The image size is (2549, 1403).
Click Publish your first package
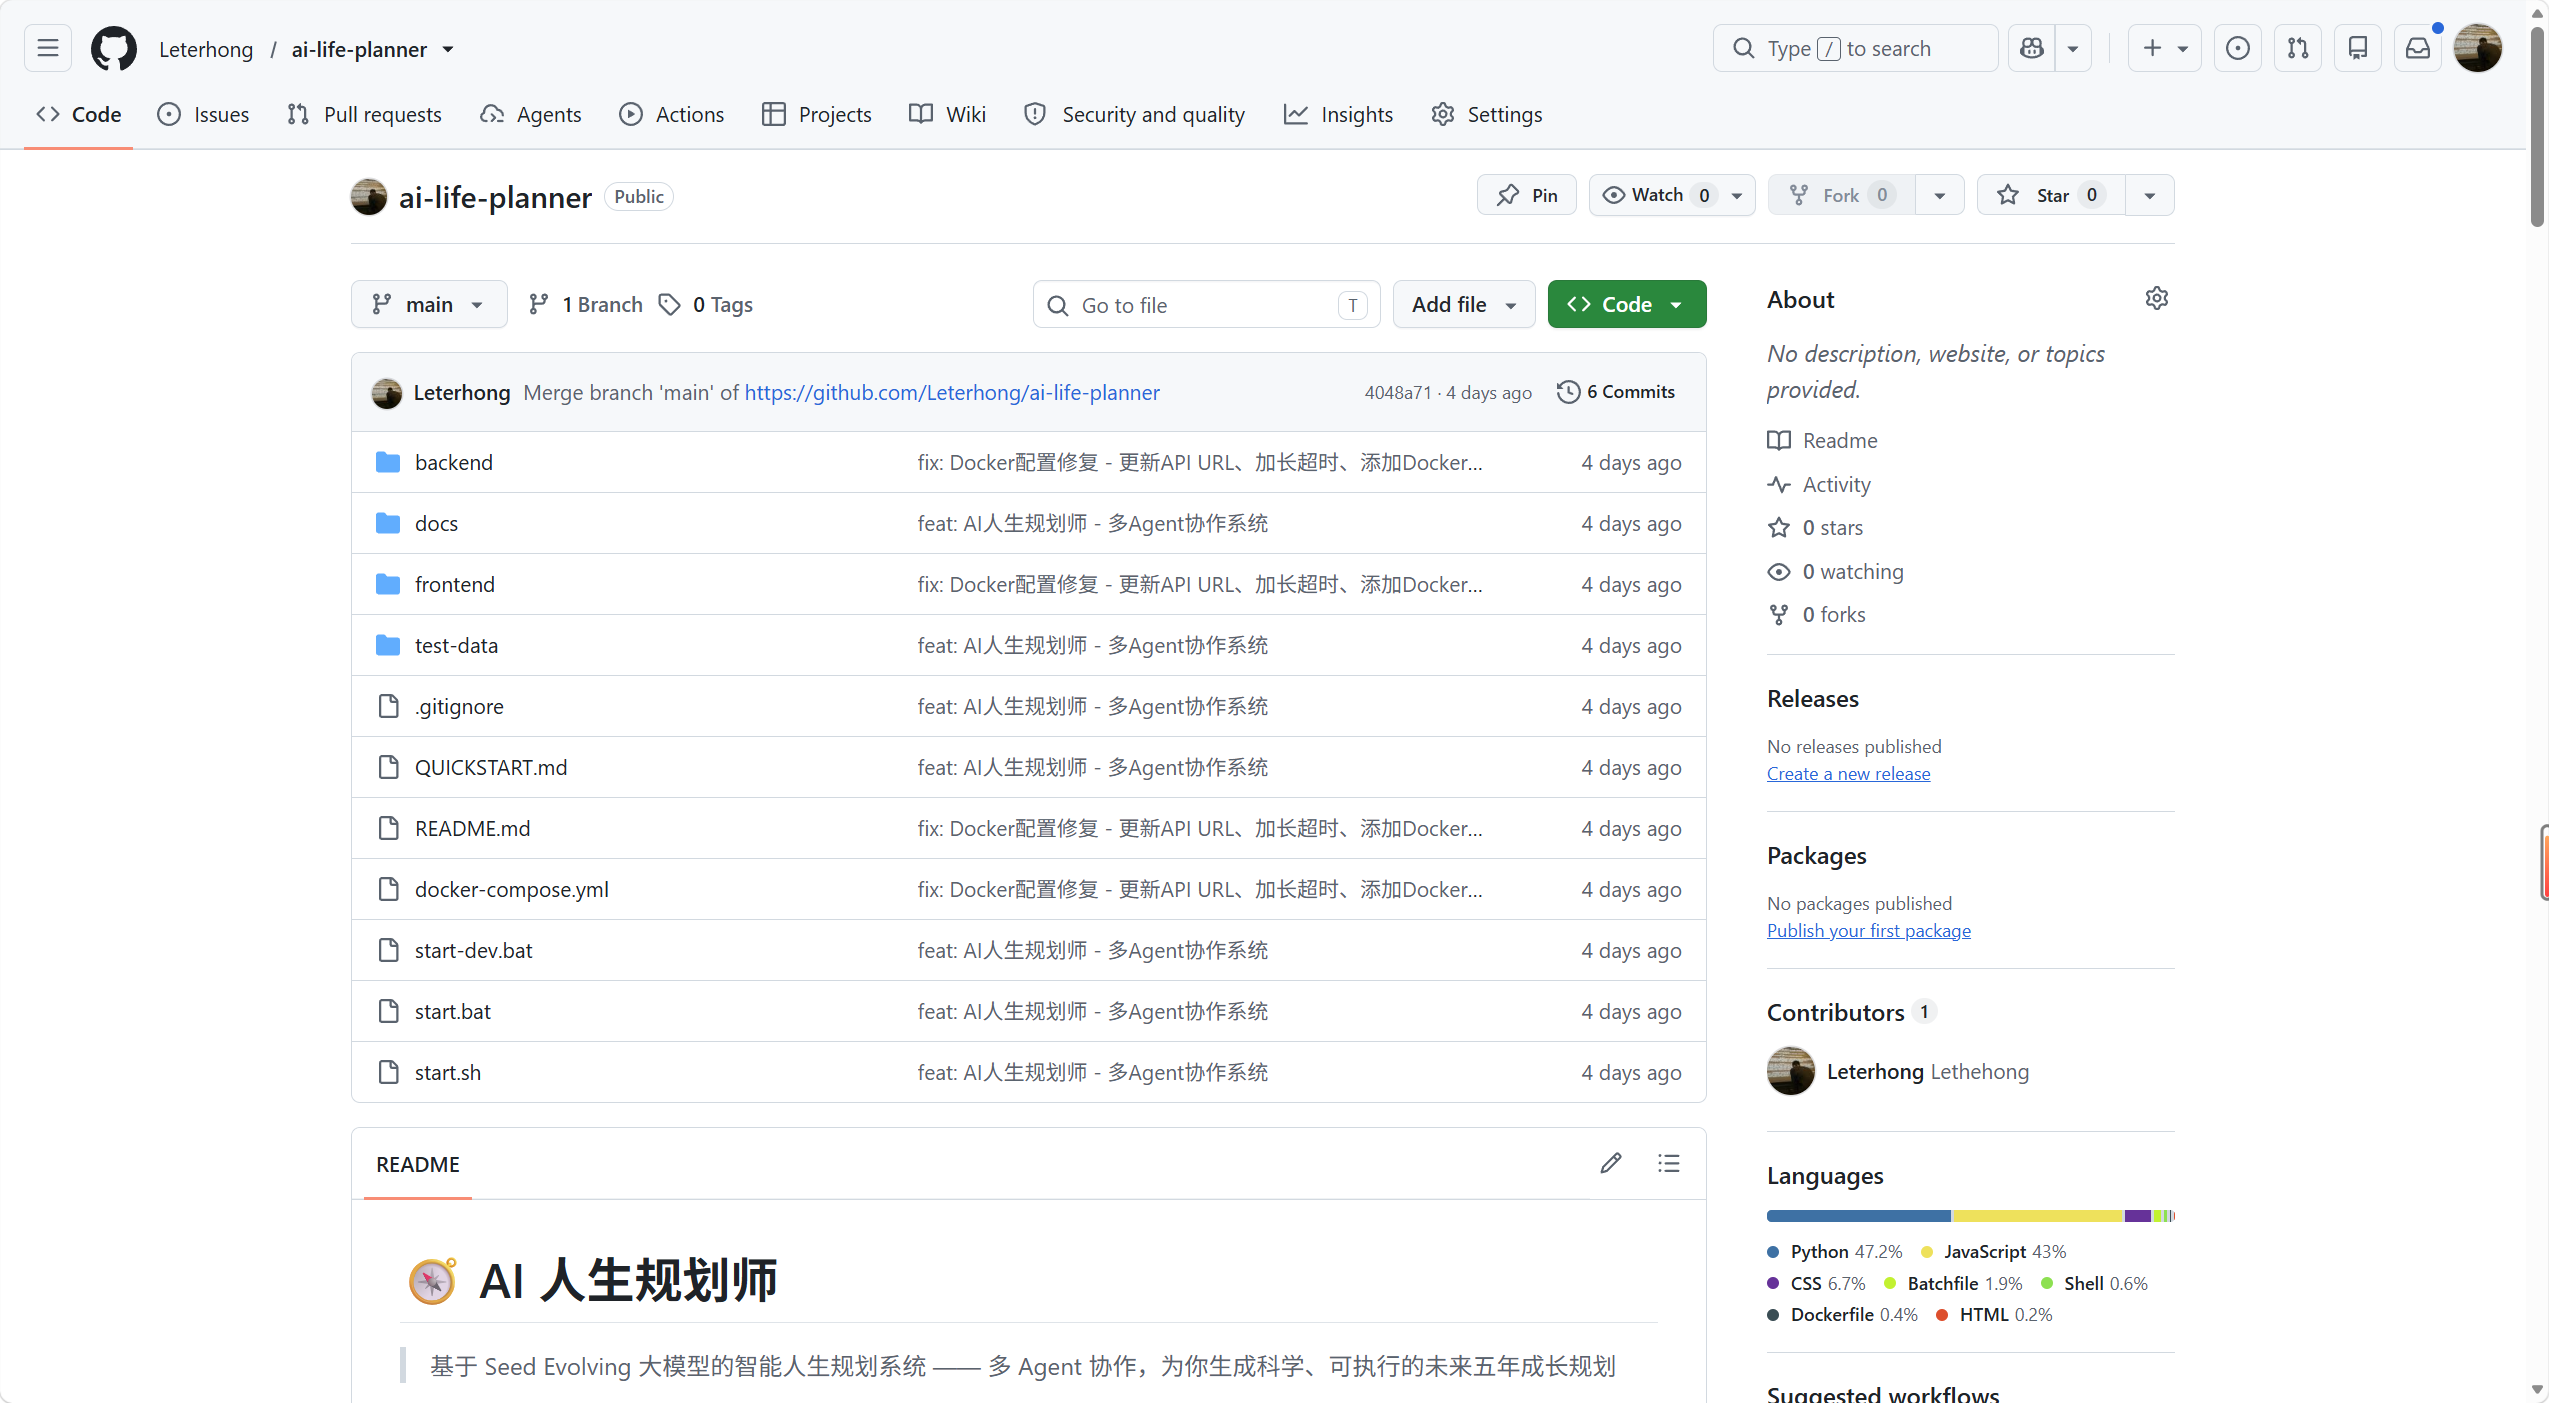click(1868, 930)
